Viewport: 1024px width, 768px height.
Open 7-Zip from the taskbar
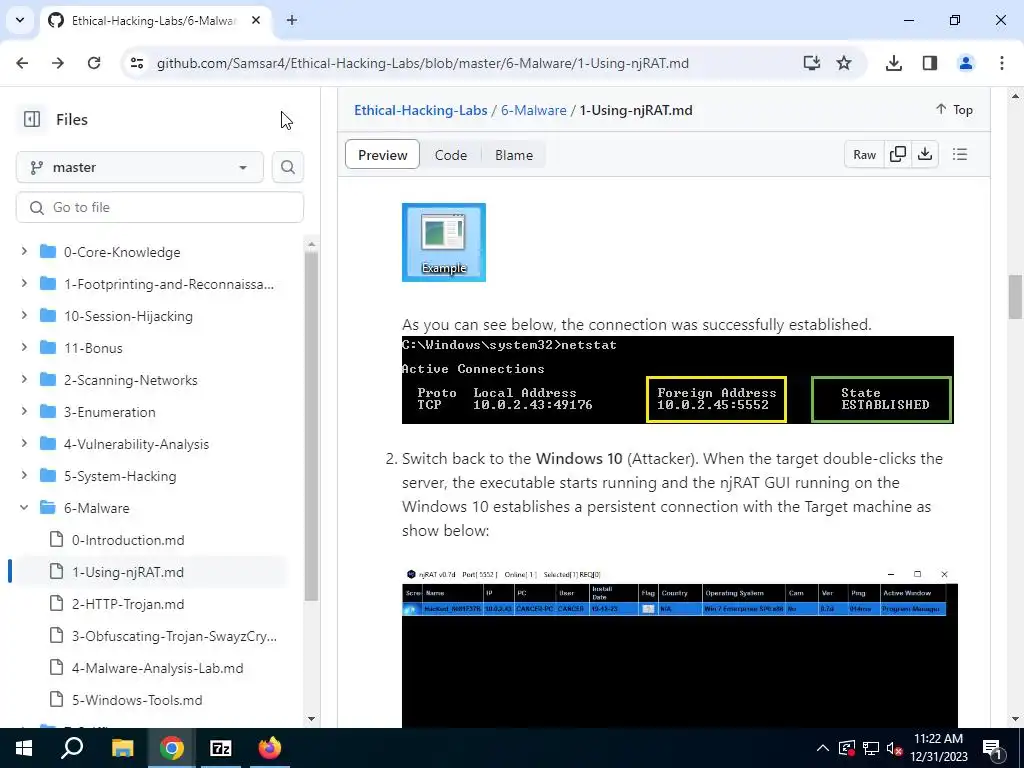(x=221, y=748)
